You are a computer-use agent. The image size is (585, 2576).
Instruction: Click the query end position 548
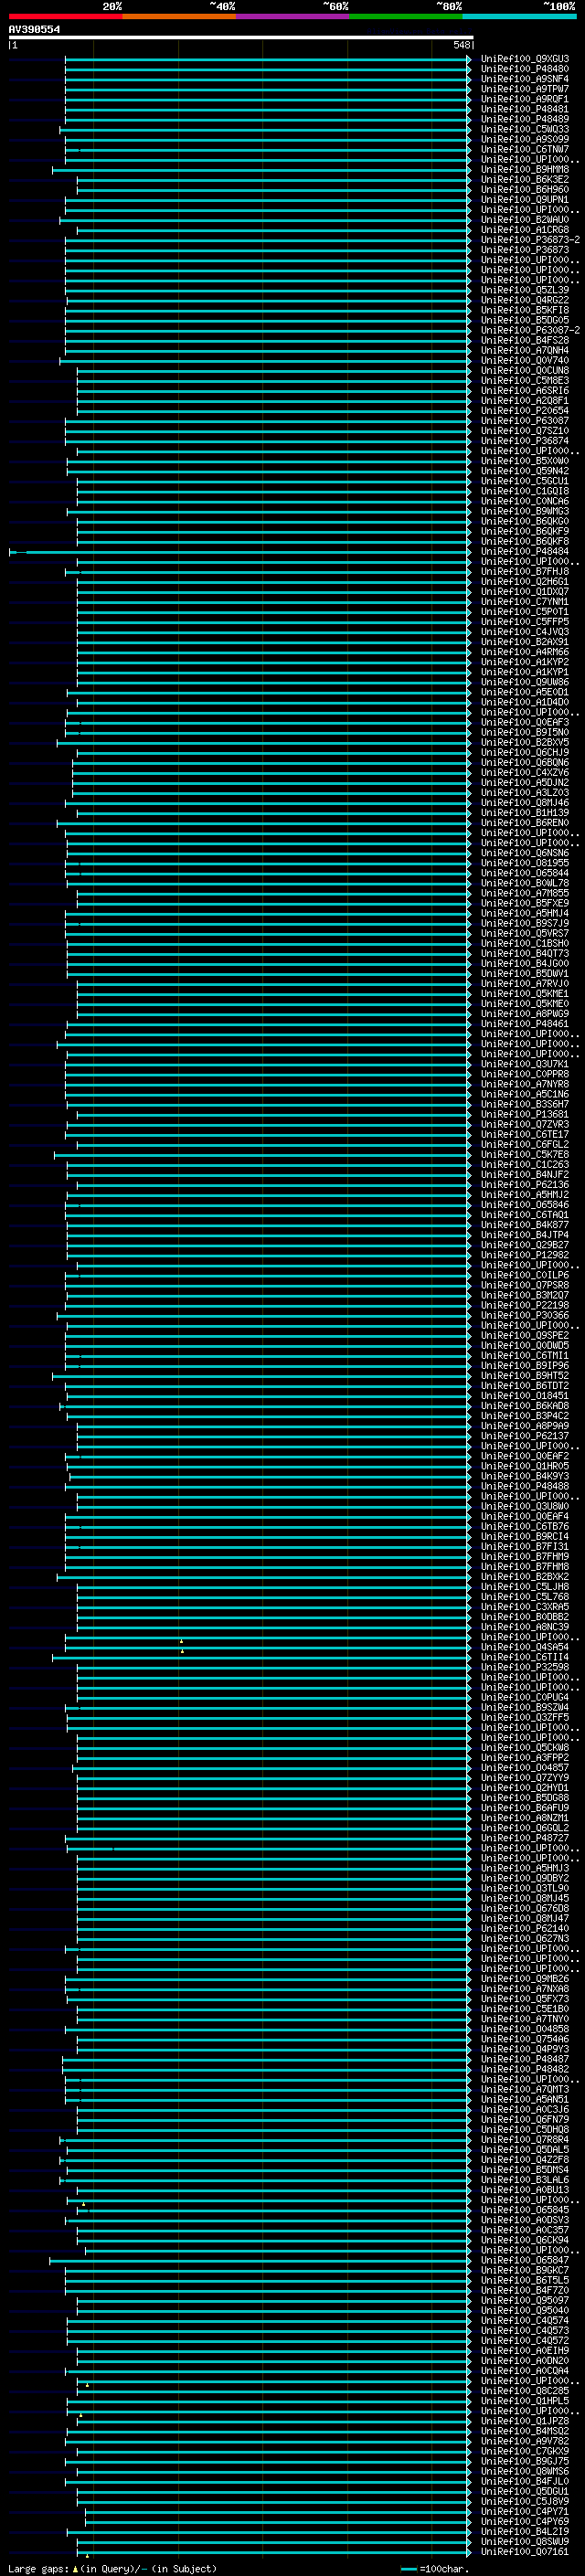(461, 45)
